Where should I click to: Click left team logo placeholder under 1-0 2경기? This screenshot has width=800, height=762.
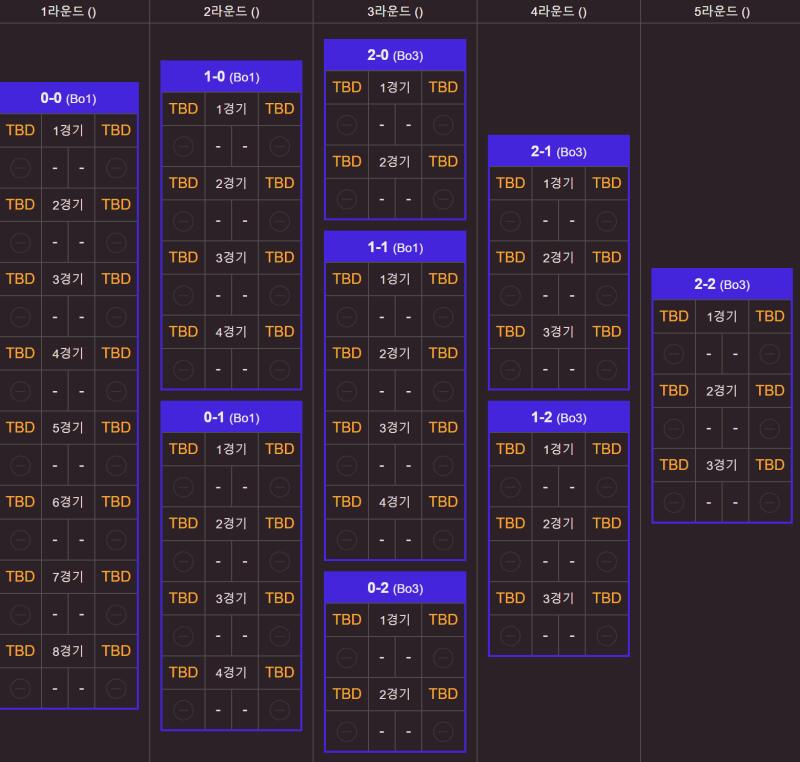pyautogui.click(x=183, y=221)
